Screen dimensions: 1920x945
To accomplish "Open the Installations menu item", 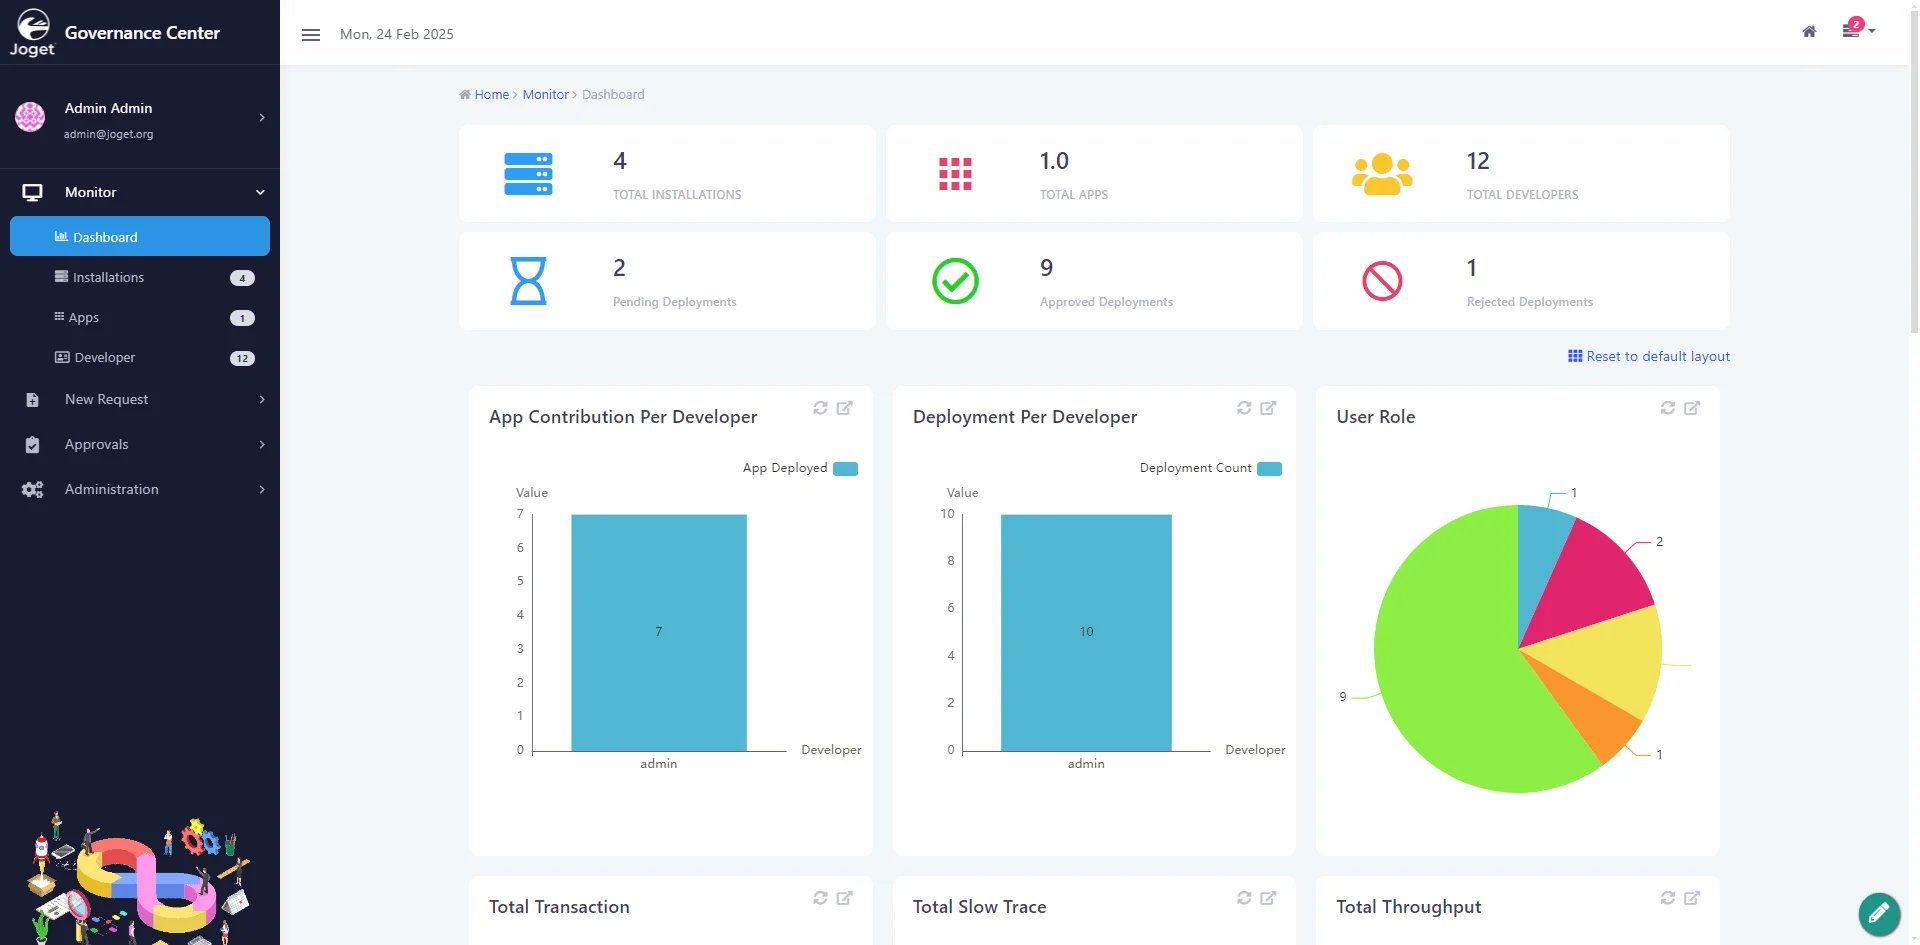I will pyautogui.click(x=140, y=277).
